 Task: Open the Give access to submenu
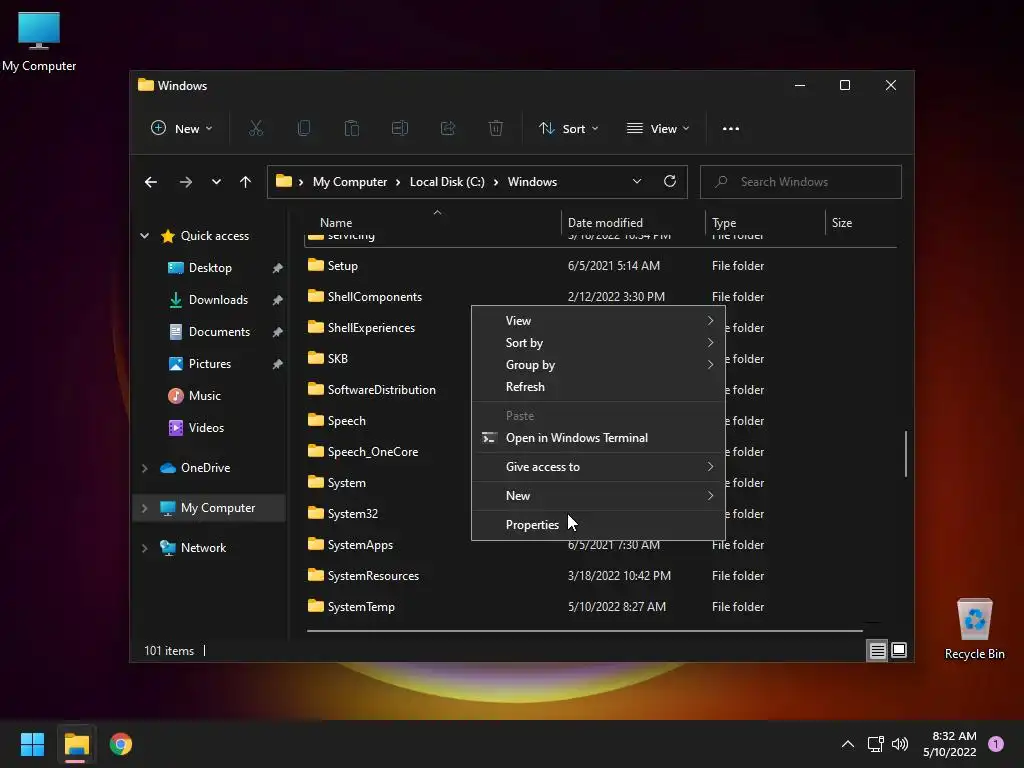[598, 467]
